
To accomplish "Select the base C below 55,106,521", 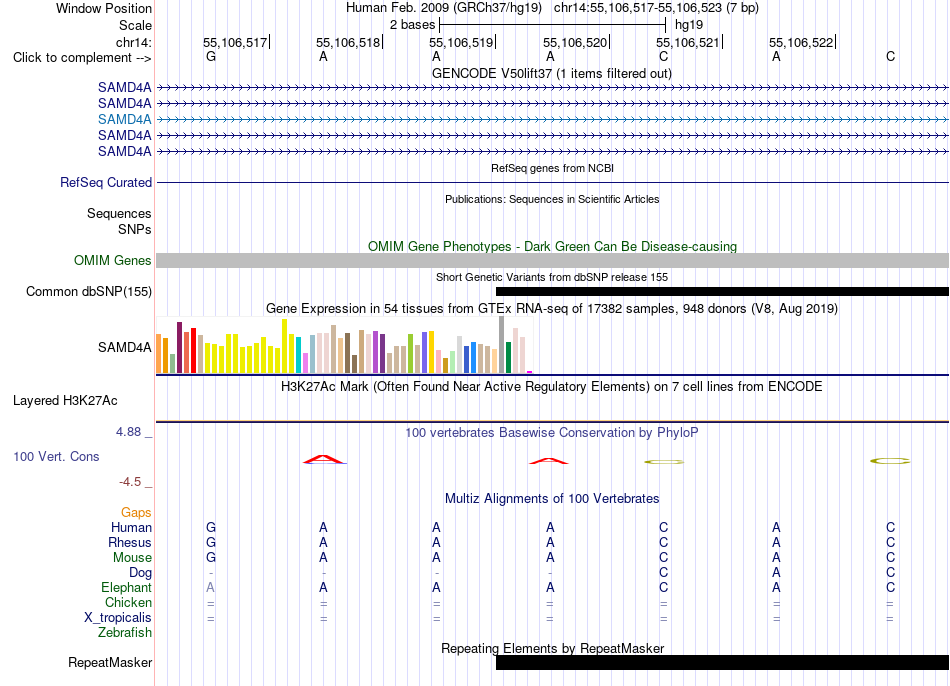I will pyautogui.click(x=663, y=56).
